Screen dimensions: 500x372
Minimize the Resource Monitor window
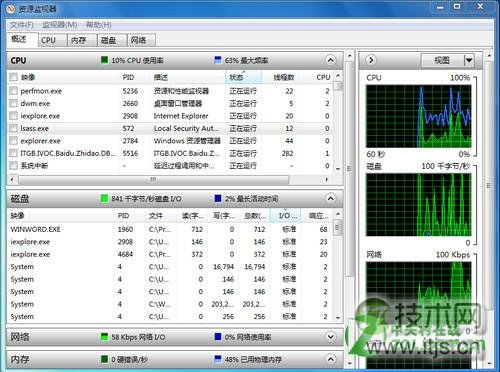point(440,6)
